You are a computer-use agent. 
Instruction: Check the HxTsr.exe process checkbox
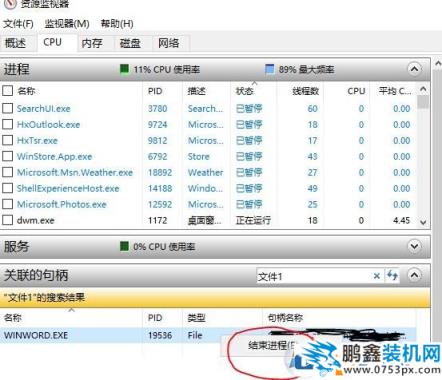(x=7, y=140)
